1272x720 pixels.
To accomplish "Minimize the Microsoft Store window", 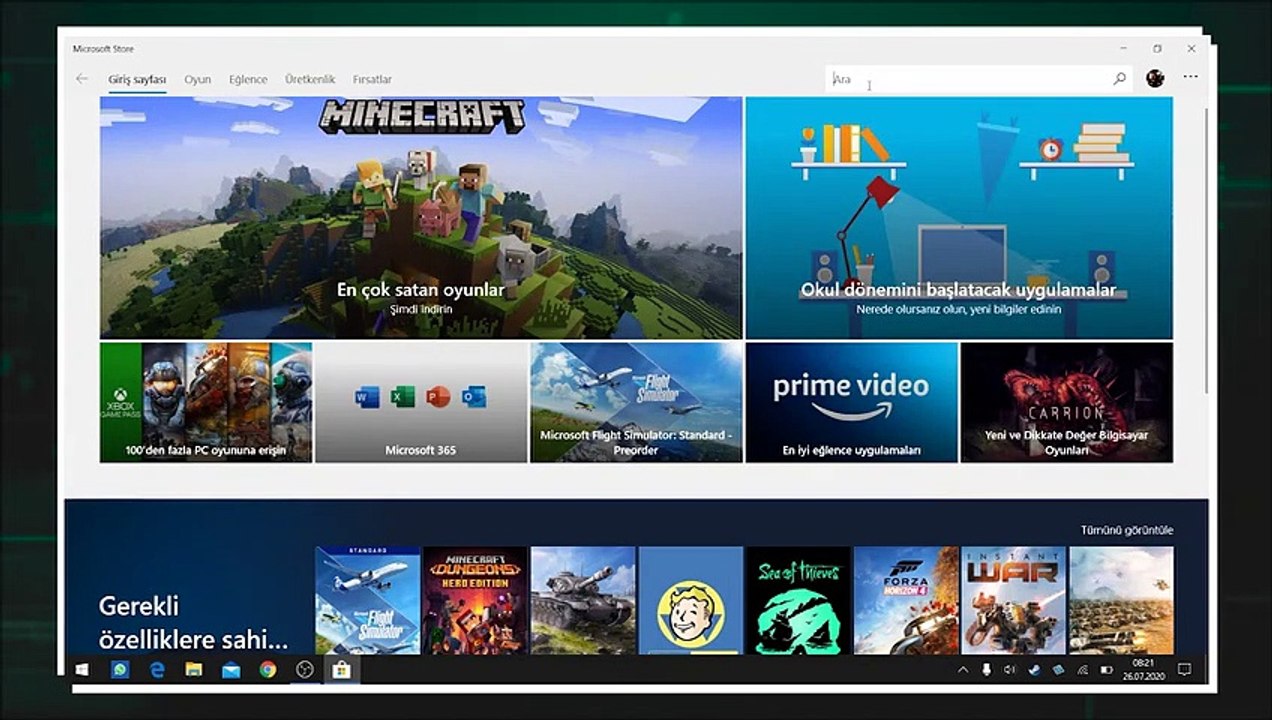I will pyautogui.click(x=1123, y=48).
